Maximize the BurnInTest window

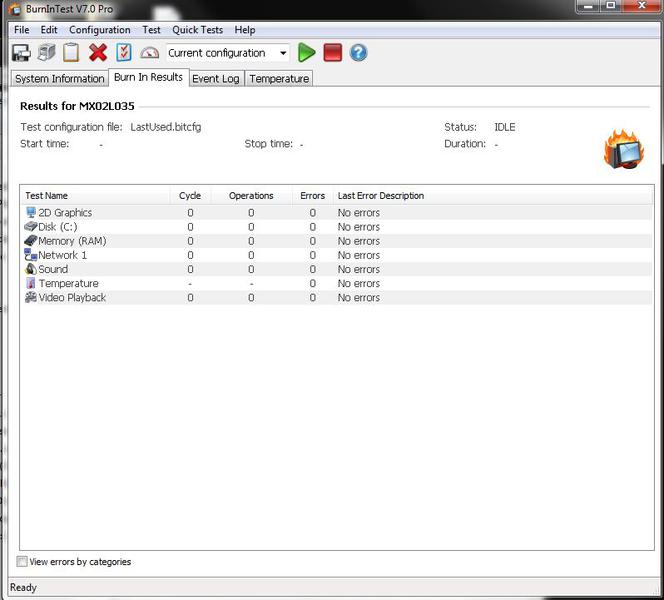(x=611, y=6)
